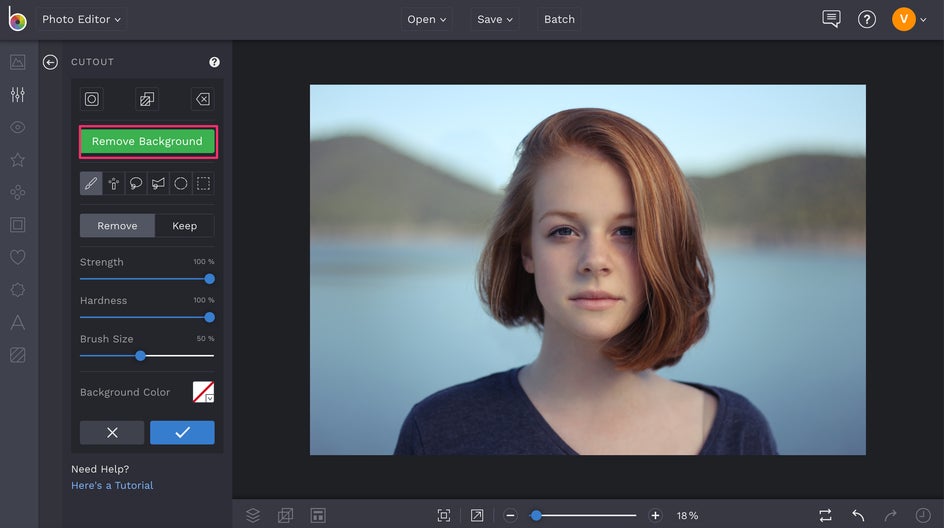
Task: Select the lasso cutout tool
Action: (136, 184)
